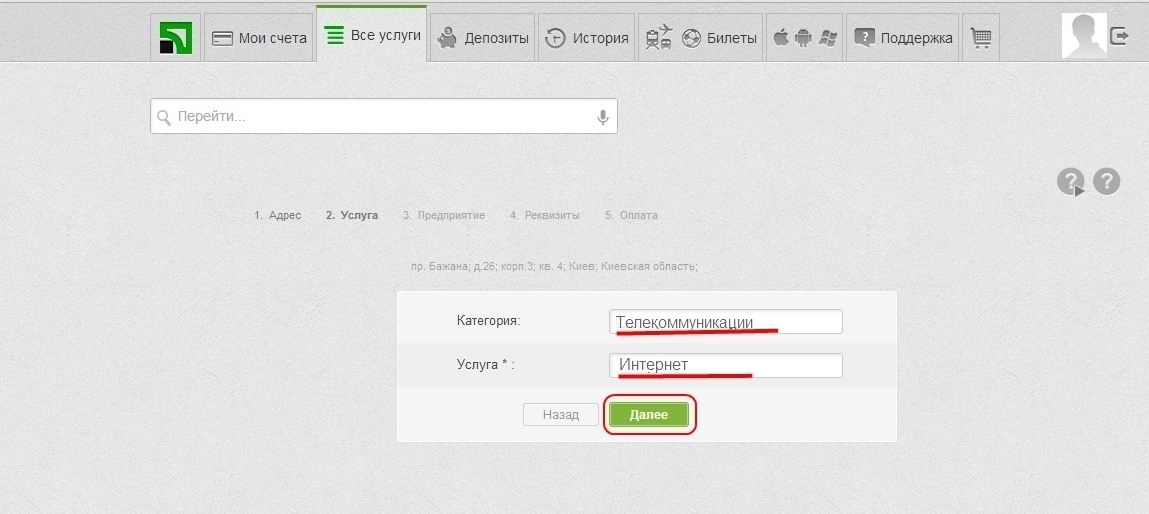This screenshot has width=1149, height=514.
Task: Click the Назад button
Action: click(561, 414)
